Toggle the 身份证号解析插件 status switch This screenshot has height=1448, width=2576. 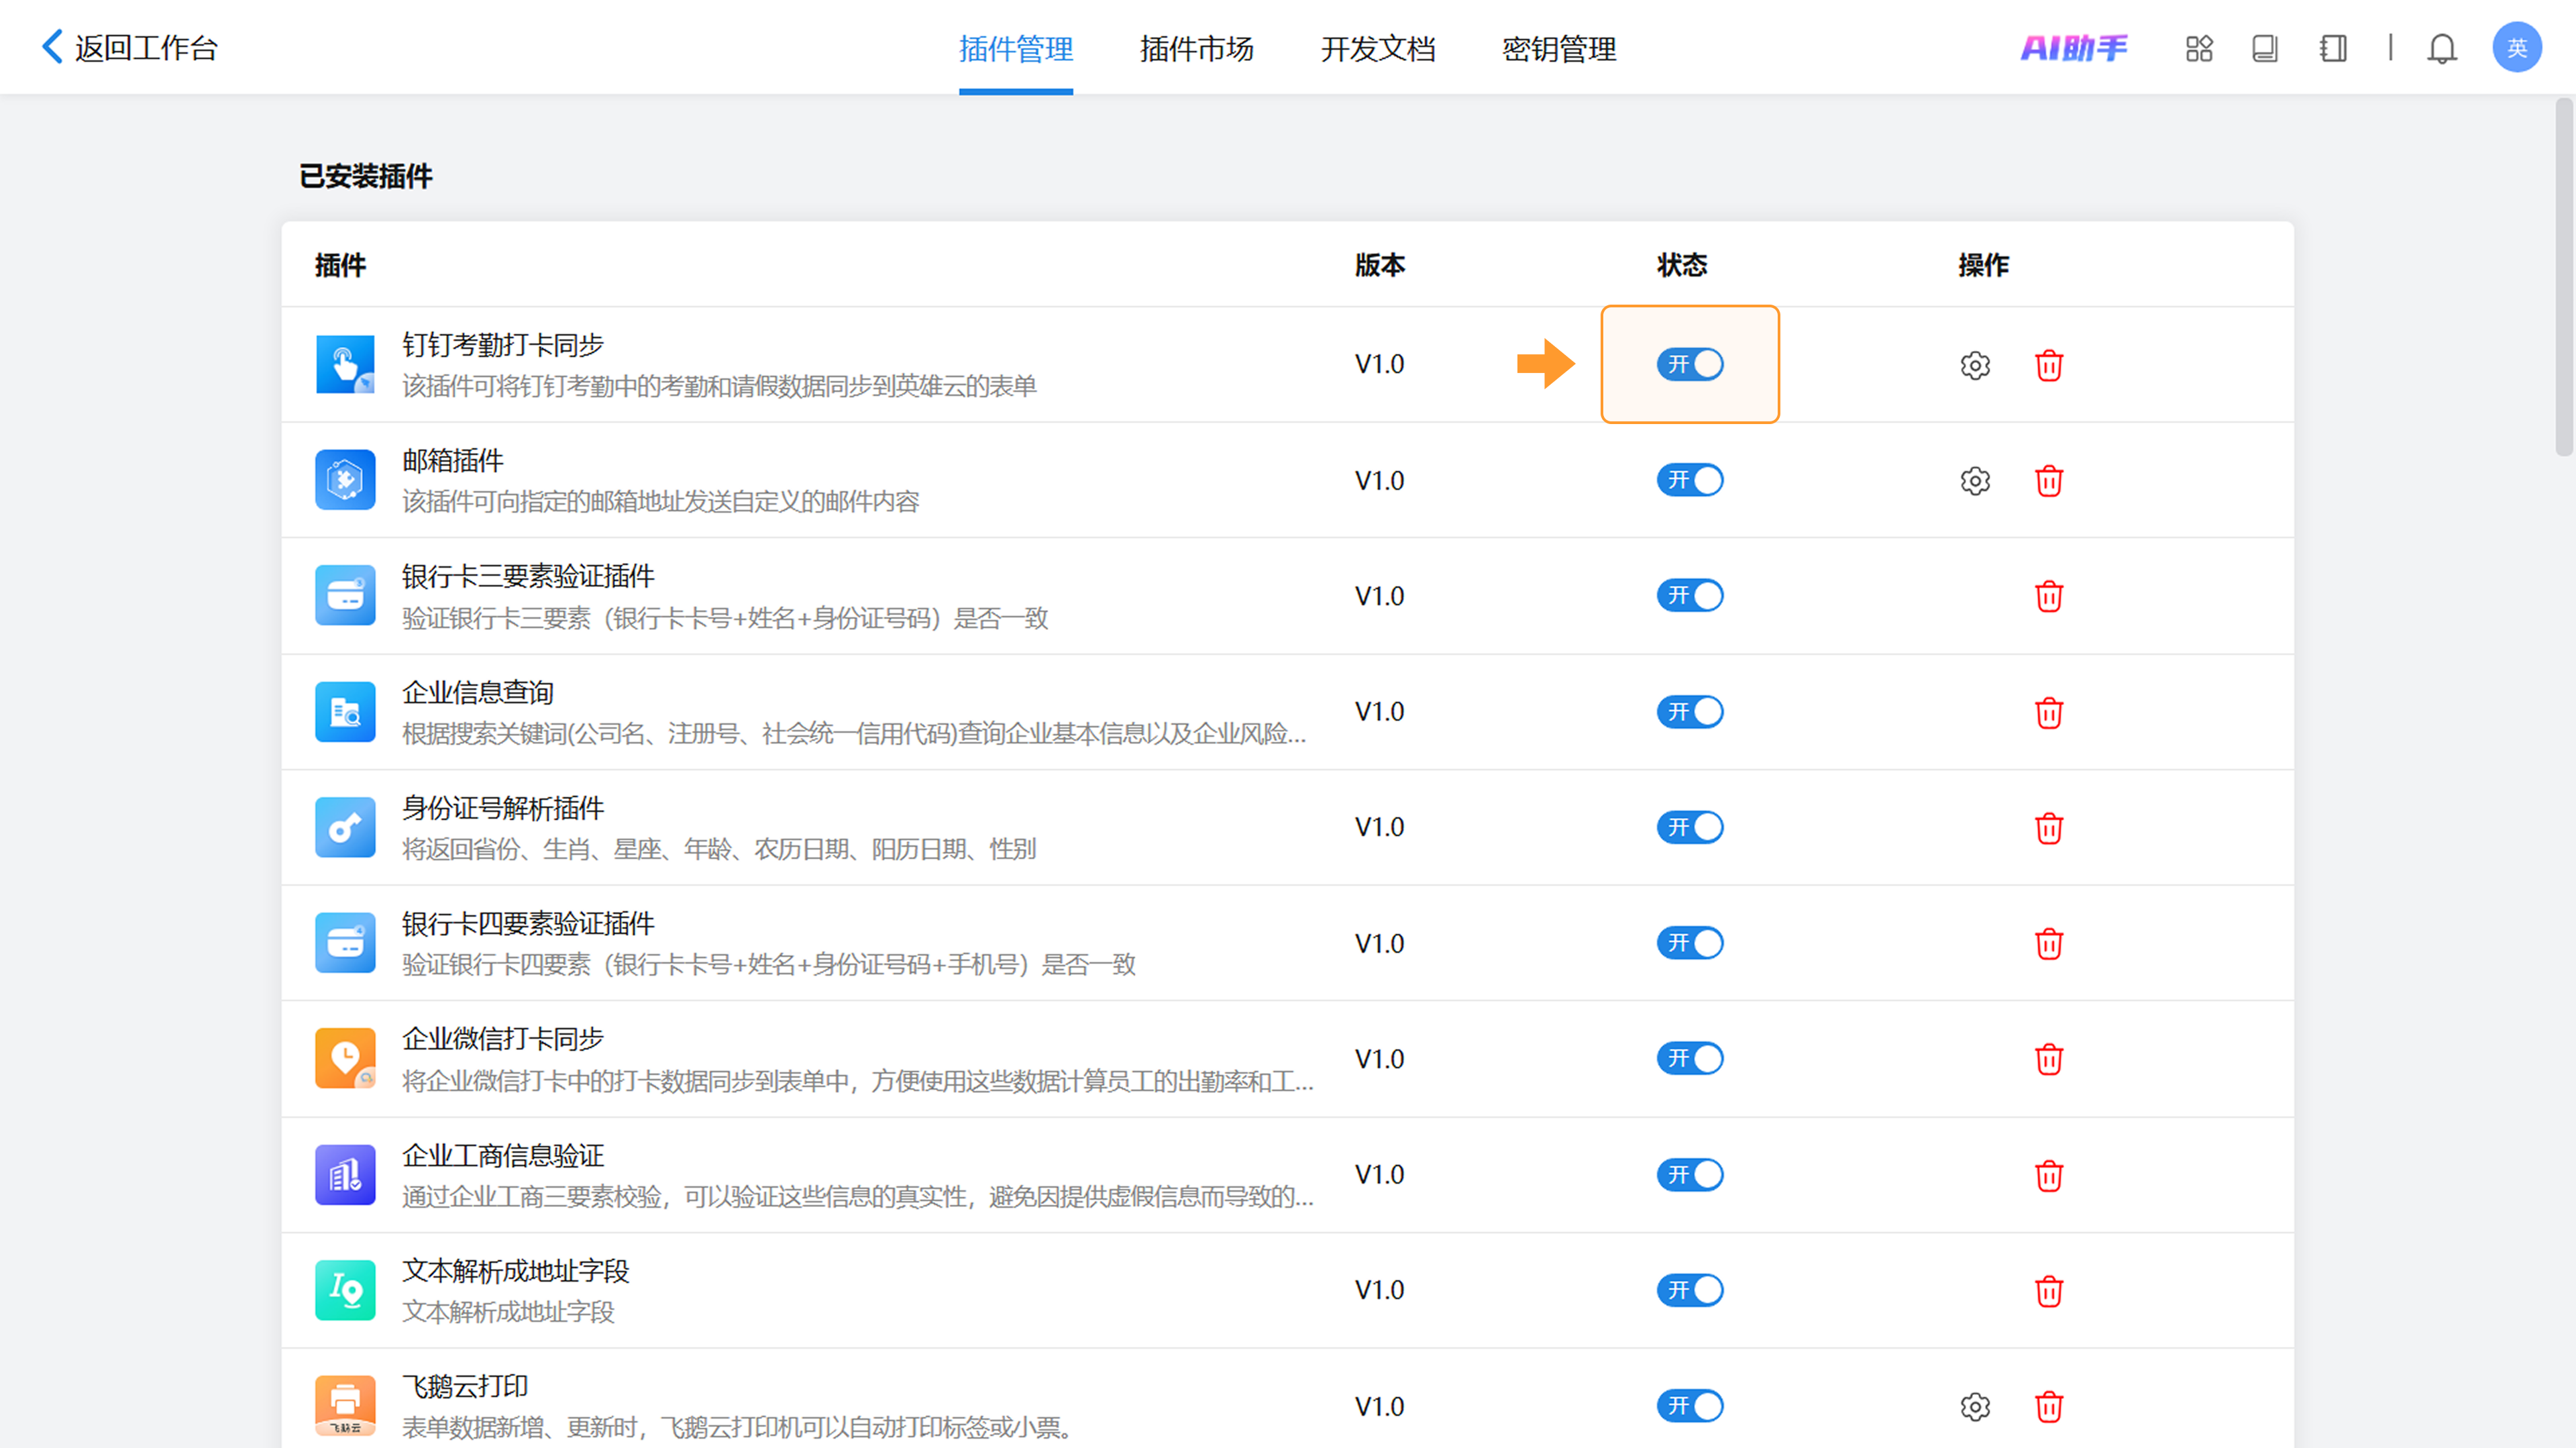[1690, 827]
